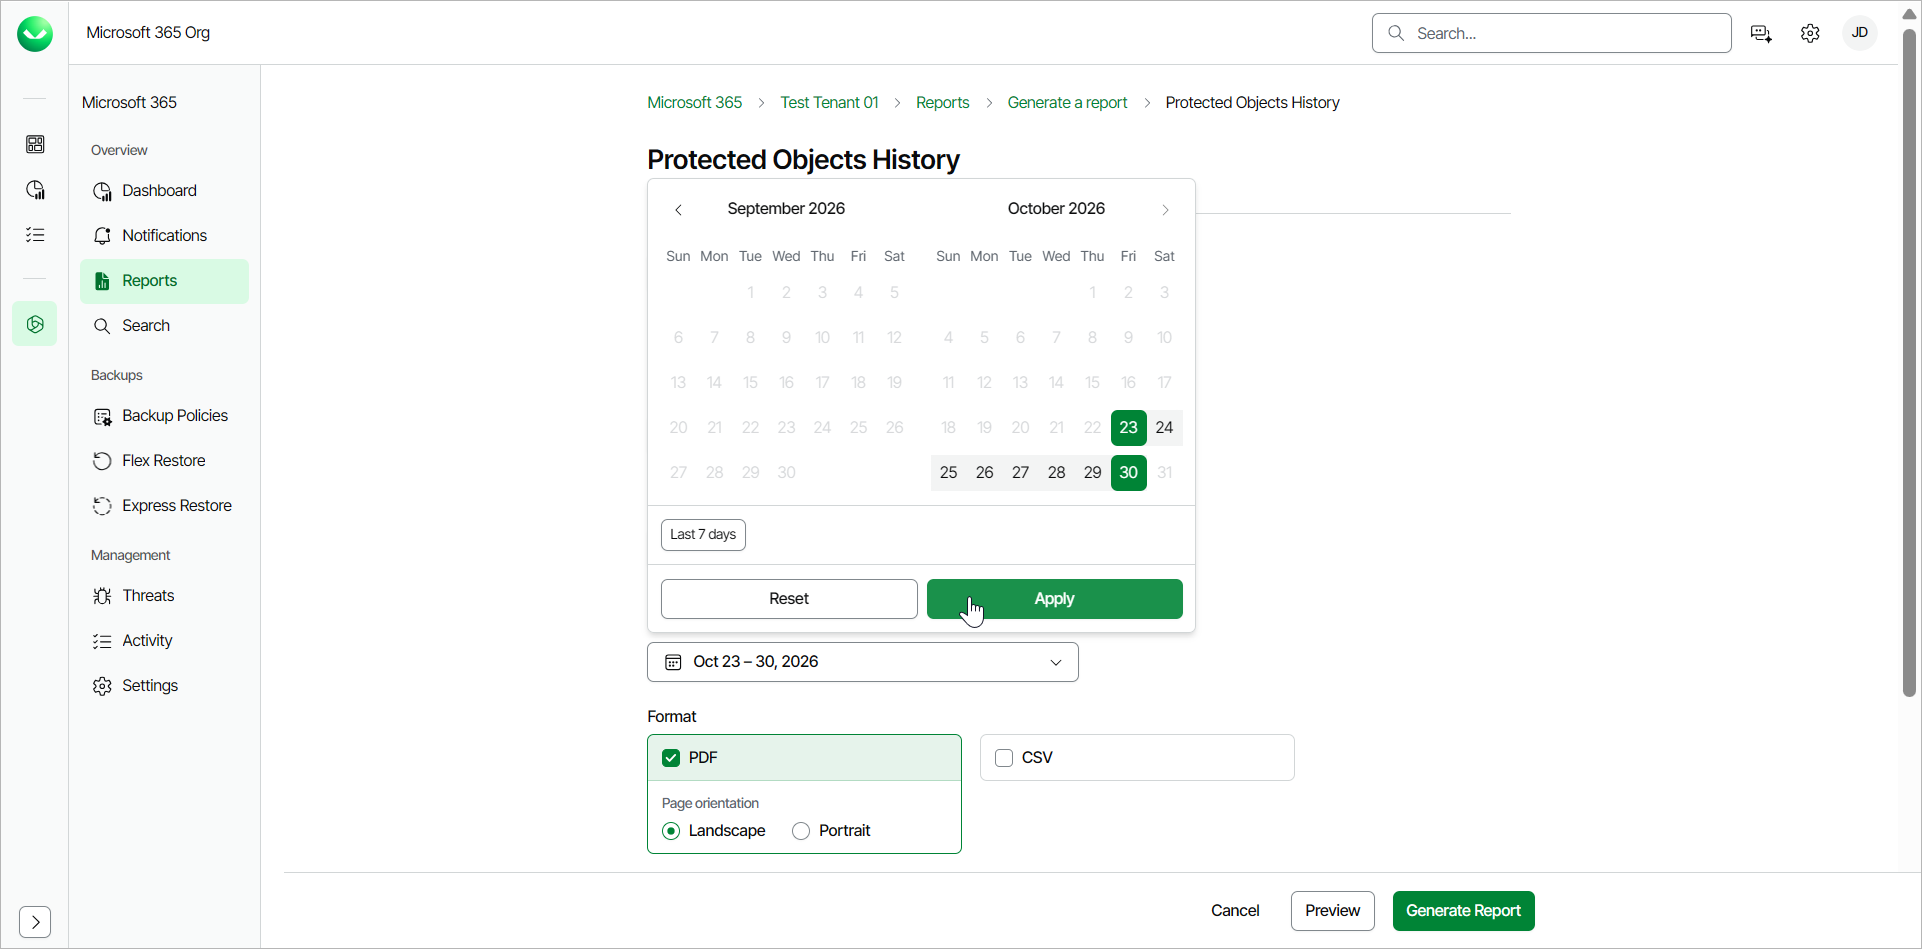Select October 28 in calendar

[1056, 473]
